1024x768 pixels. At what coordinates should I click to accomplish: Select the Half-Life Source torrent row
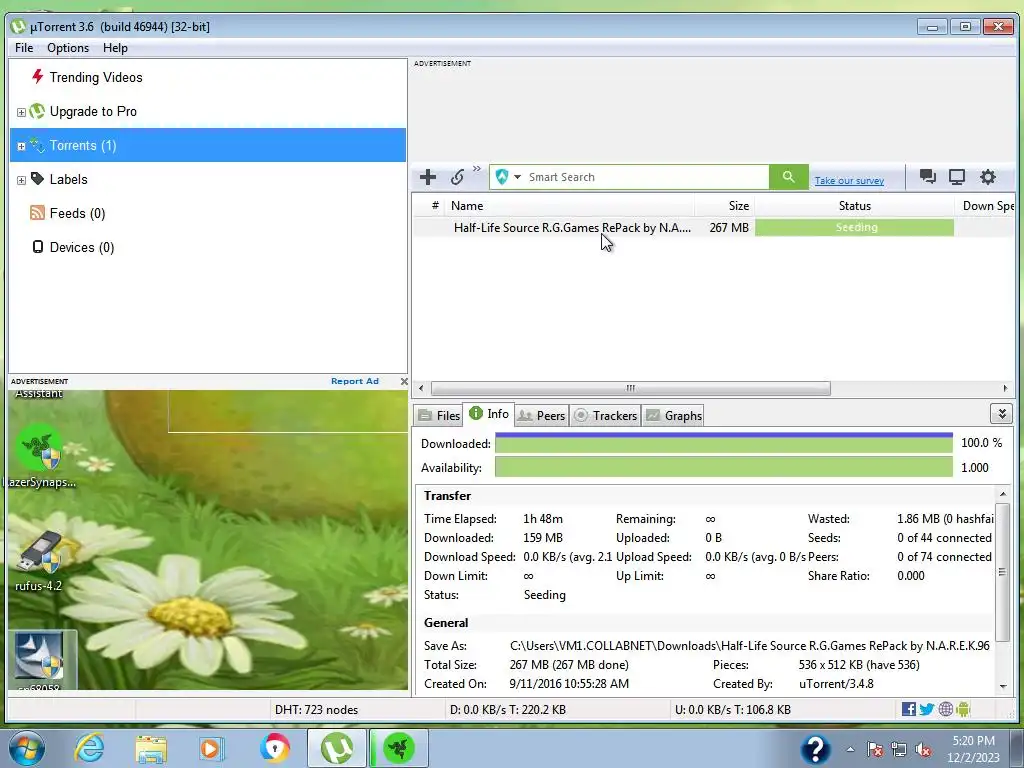click(714, 227)
